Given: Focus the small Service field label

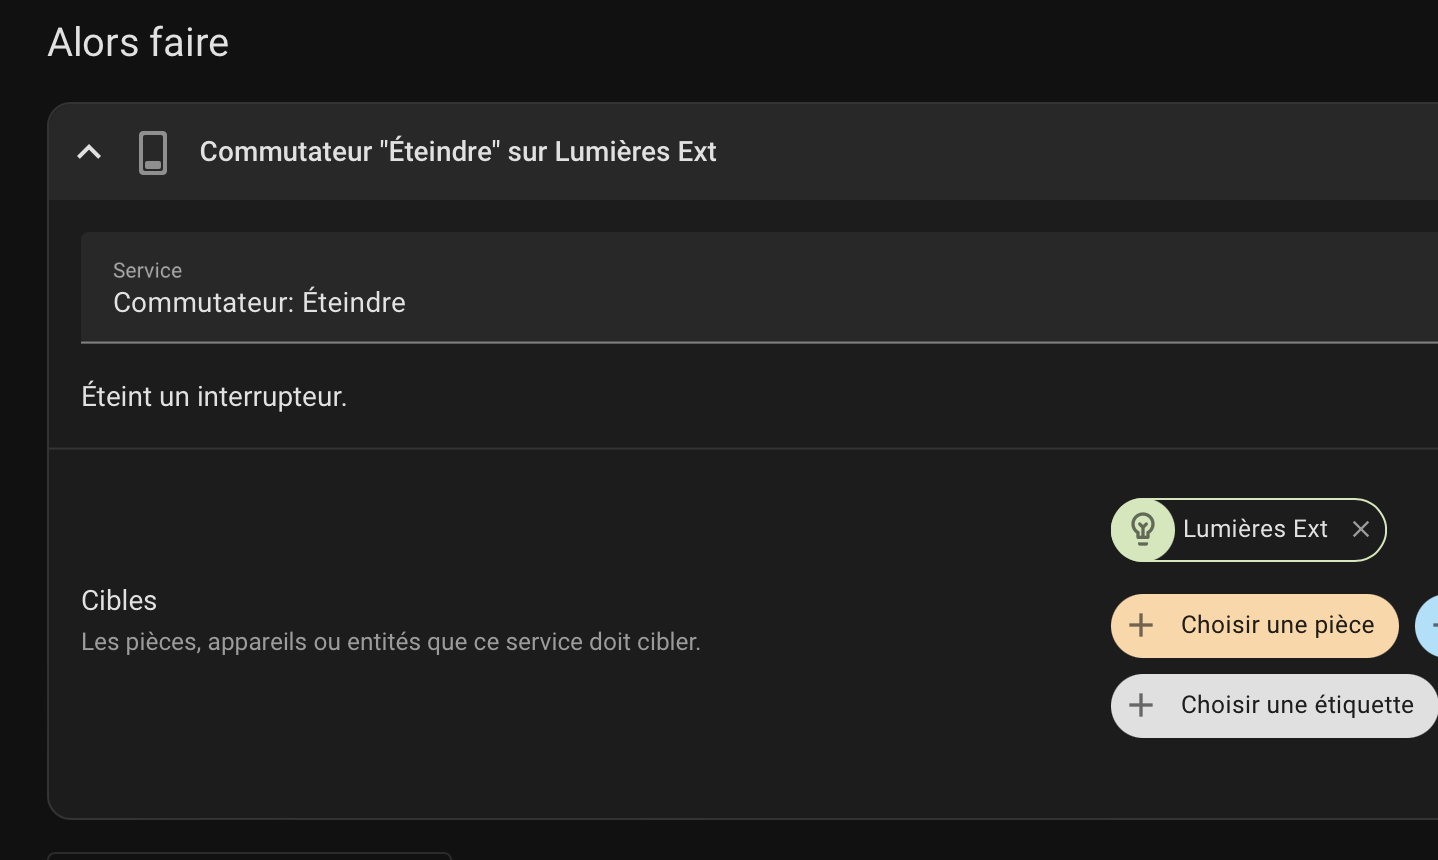Looking at the screenshot, I should [x=147, y=271].
